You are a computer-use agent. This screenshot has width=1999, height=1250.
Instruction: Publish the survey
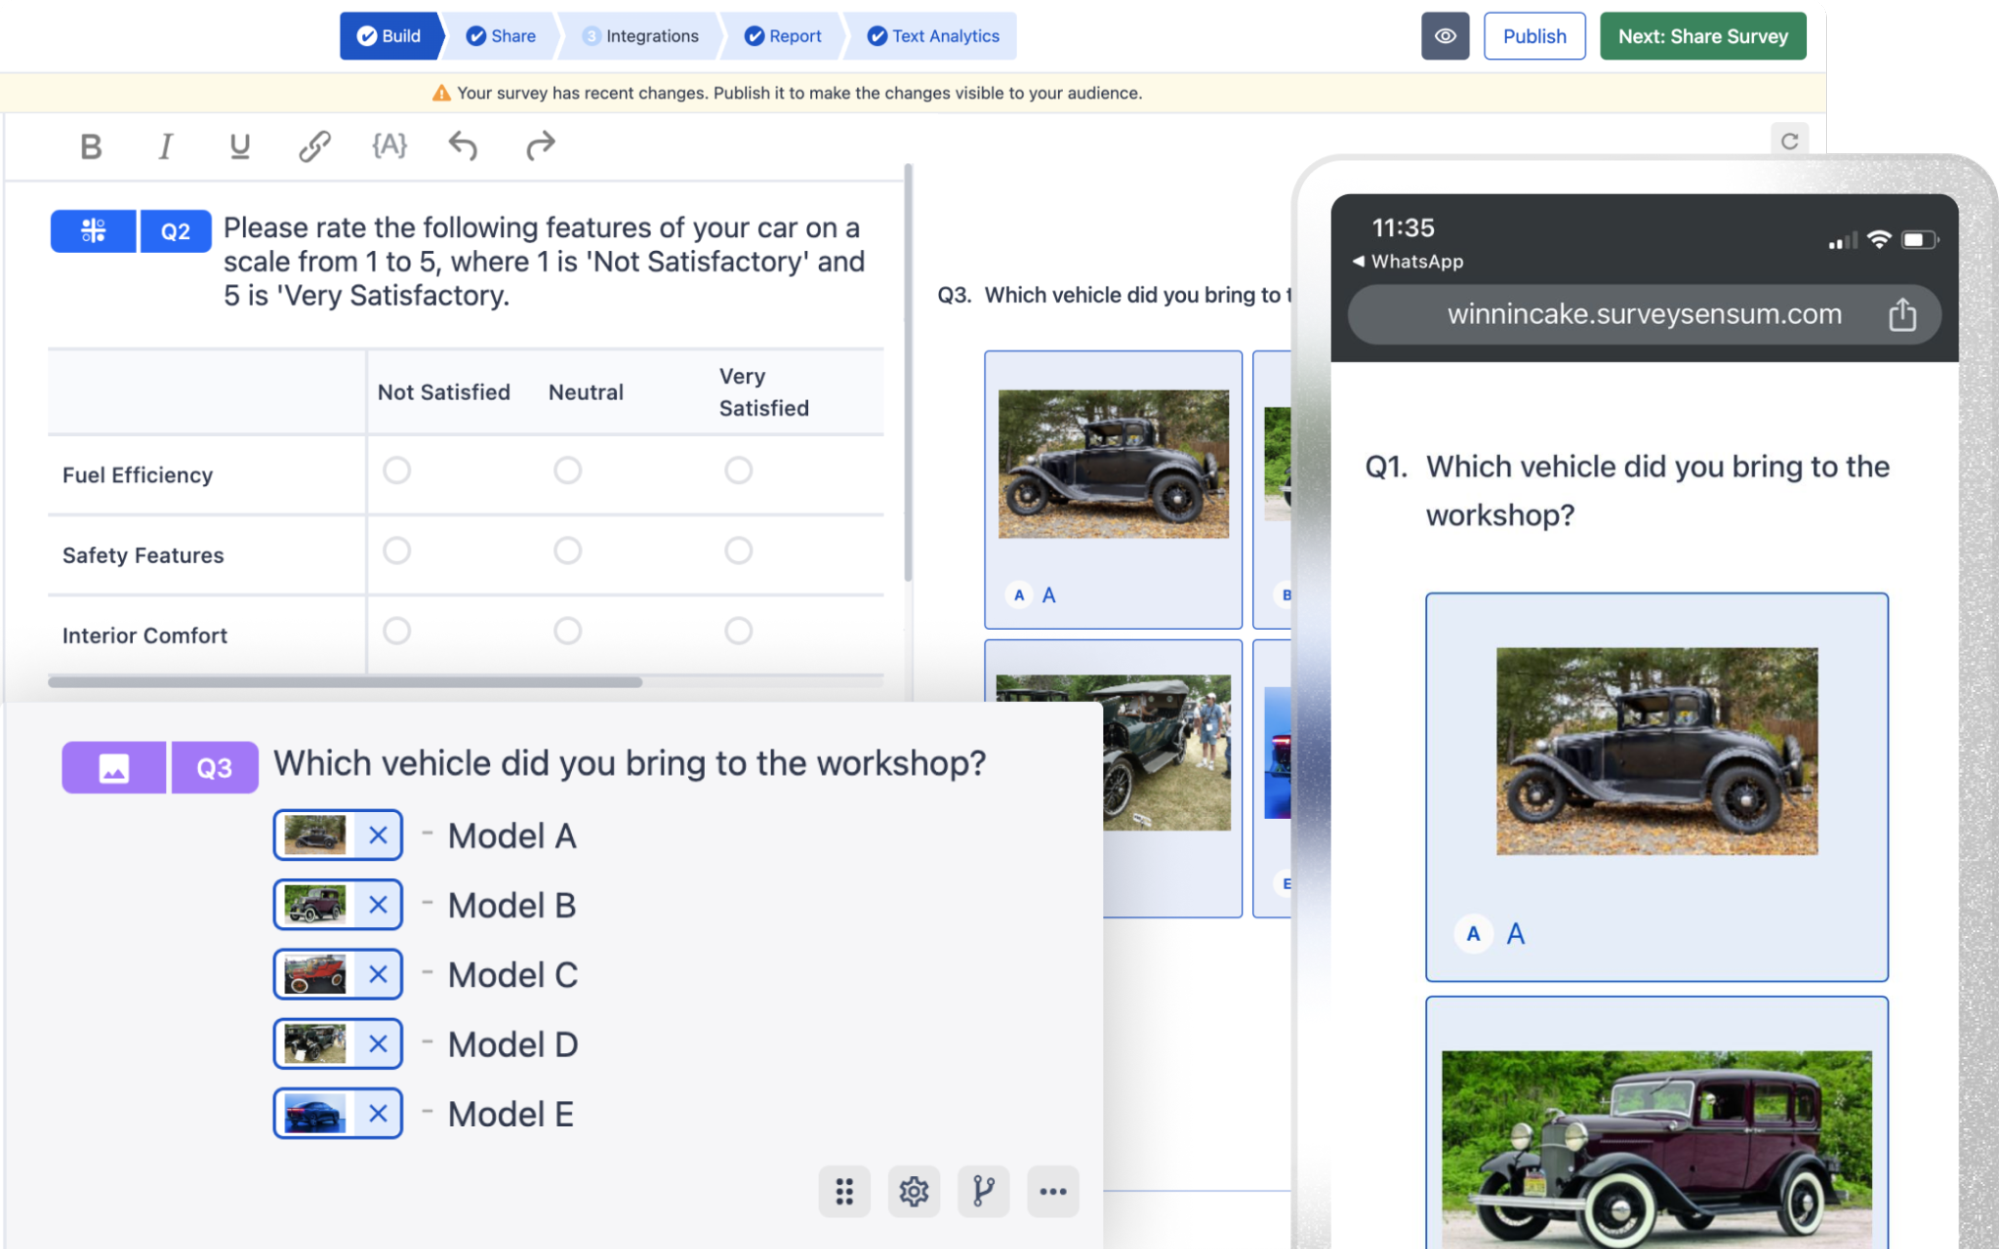[x=1534, y=36]
